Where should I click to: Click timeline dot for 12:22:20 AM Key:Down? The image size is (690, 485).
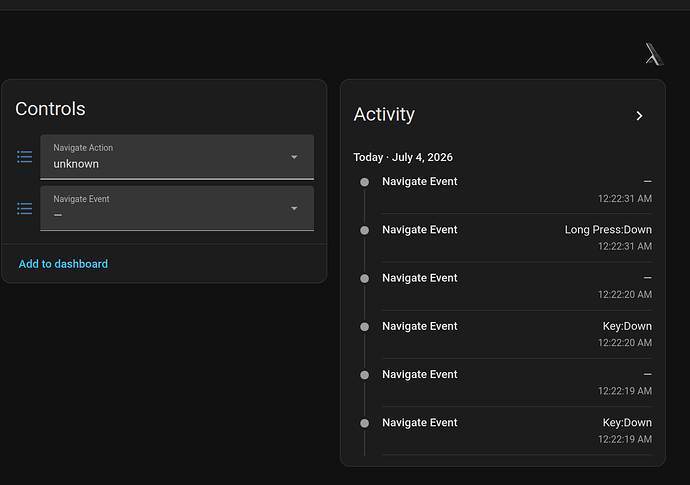point(364,327)
